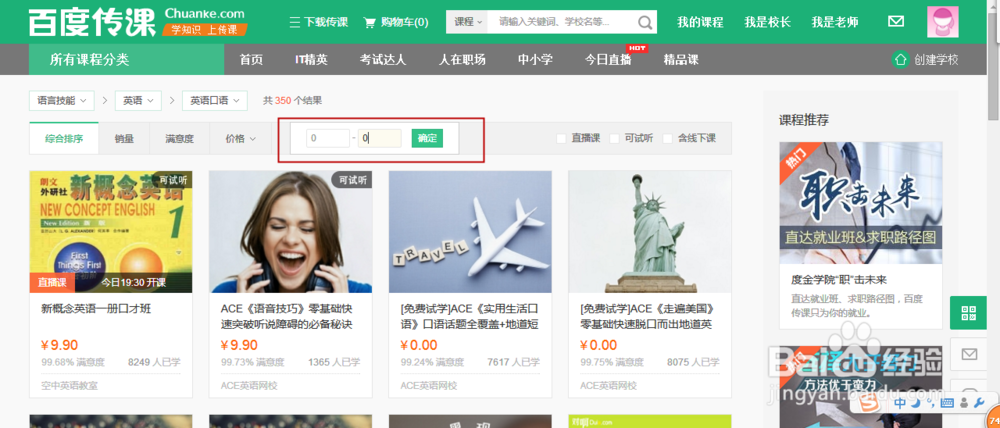The image size is (1000, 428).
Task: Open the 职击未来 recommendation banner
Action: click(860, 203)
